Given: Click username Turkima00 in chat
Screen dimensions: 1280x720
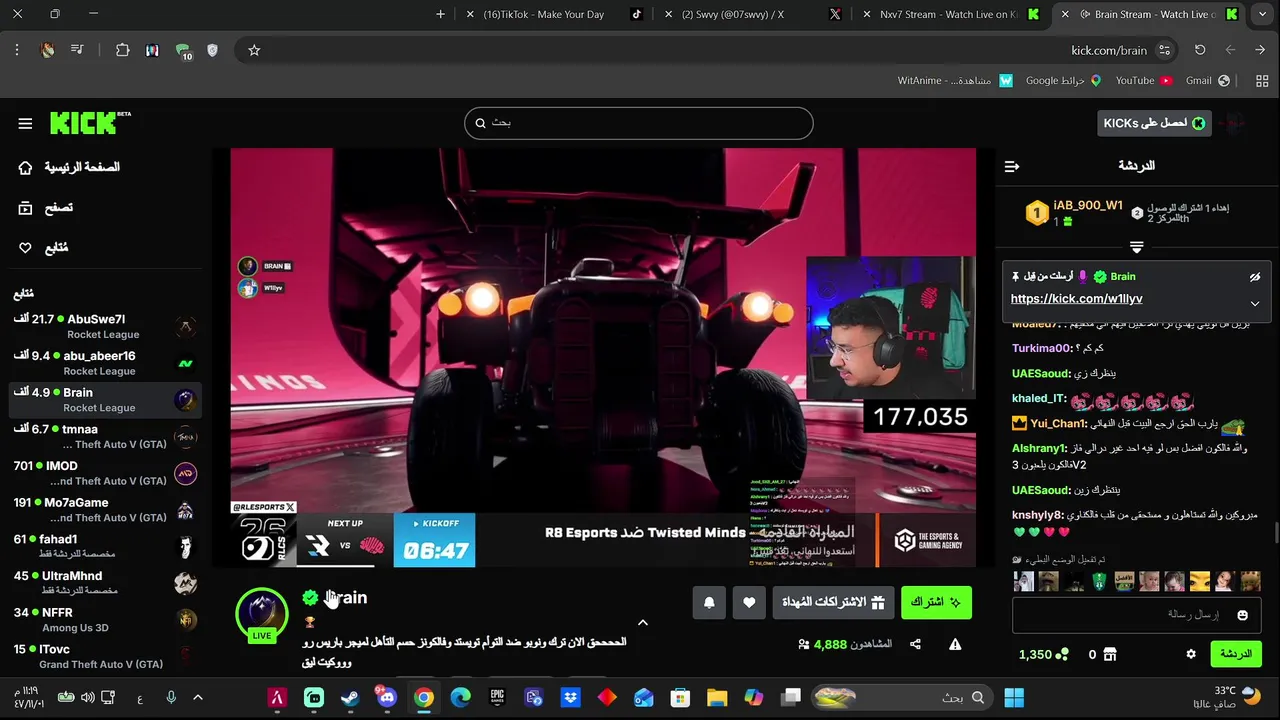Looking at the screenshot, I should coord(1042,348).
